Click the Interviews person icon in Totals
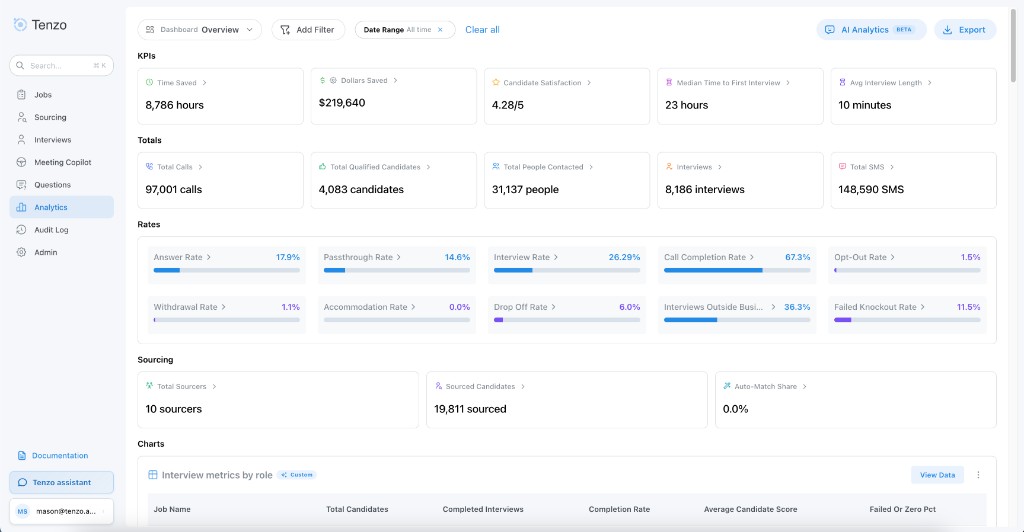 (669, 166)
